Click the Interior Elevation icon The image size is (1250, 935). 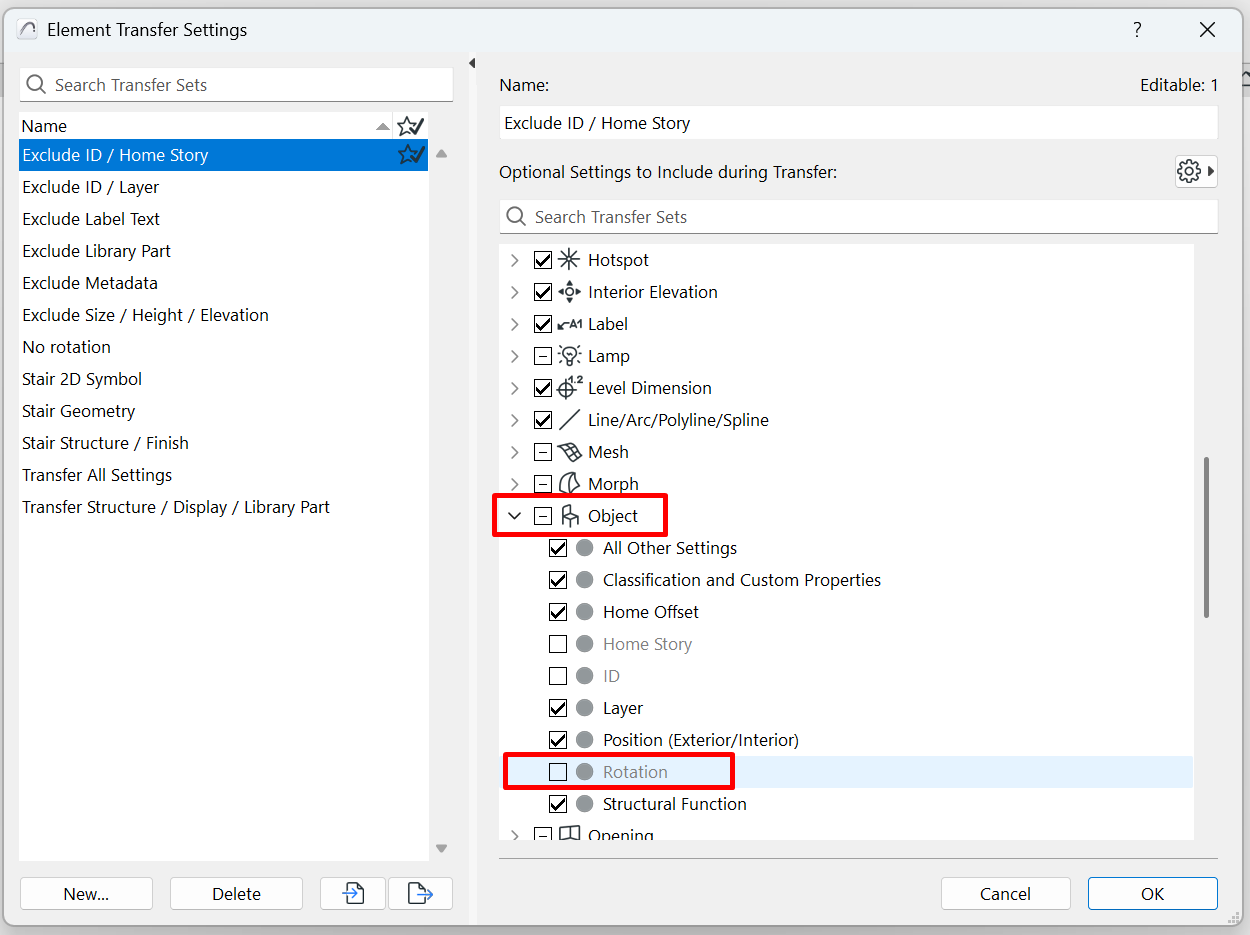(568, 291)
